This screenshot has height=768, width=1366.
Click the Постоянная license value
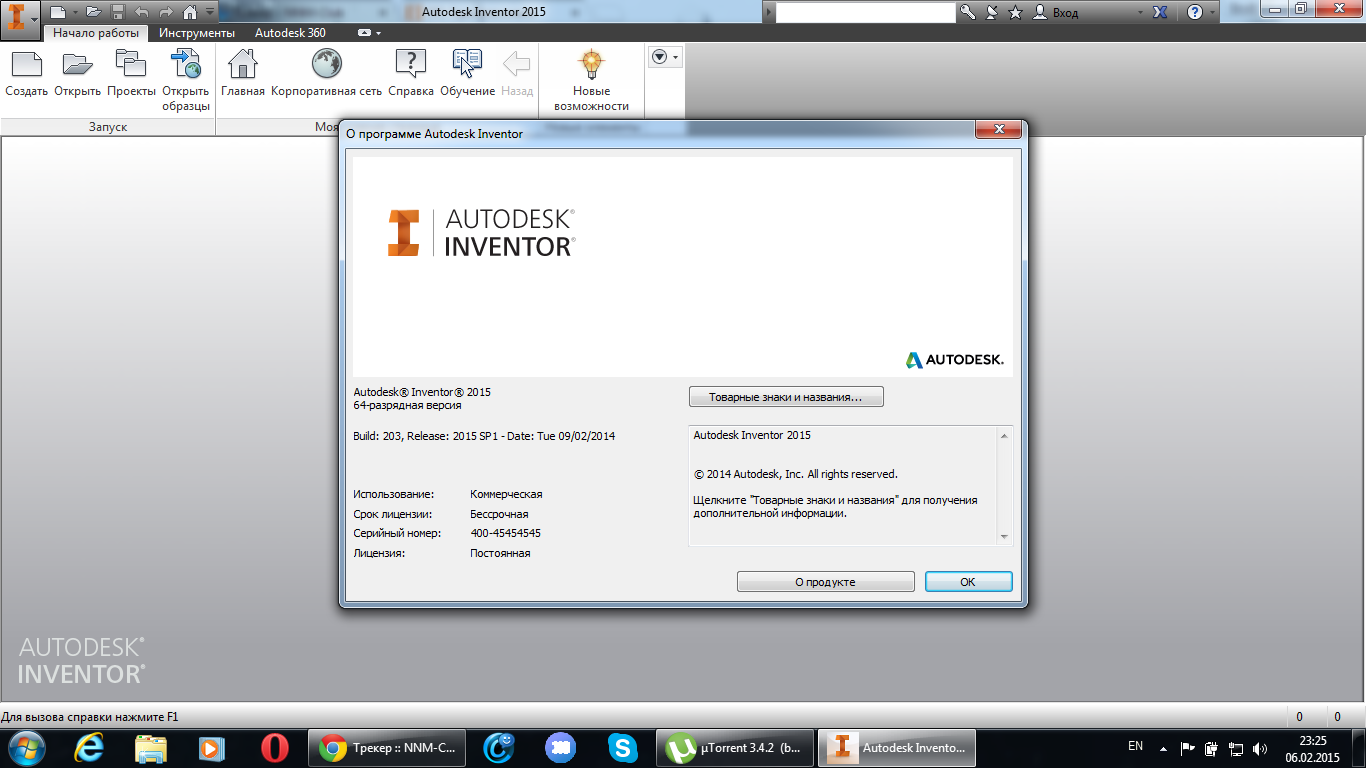(500, 553)
